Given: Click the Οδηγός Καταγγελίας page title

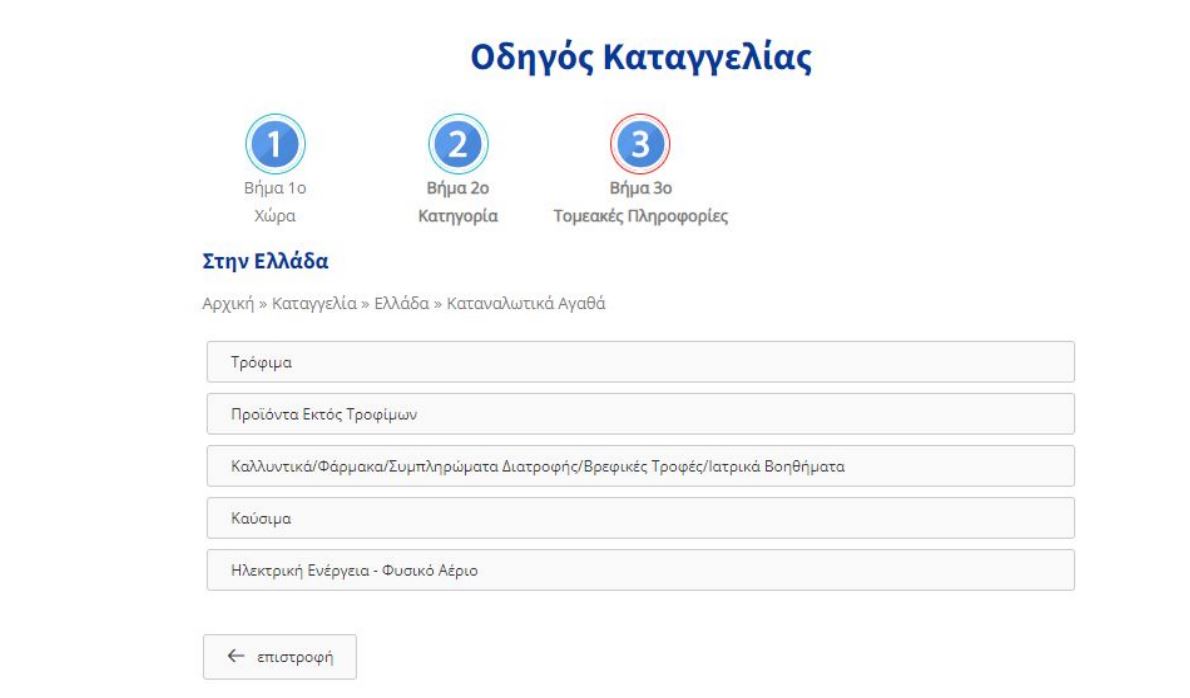Looking at the screenshot, I should coord(640,59).
